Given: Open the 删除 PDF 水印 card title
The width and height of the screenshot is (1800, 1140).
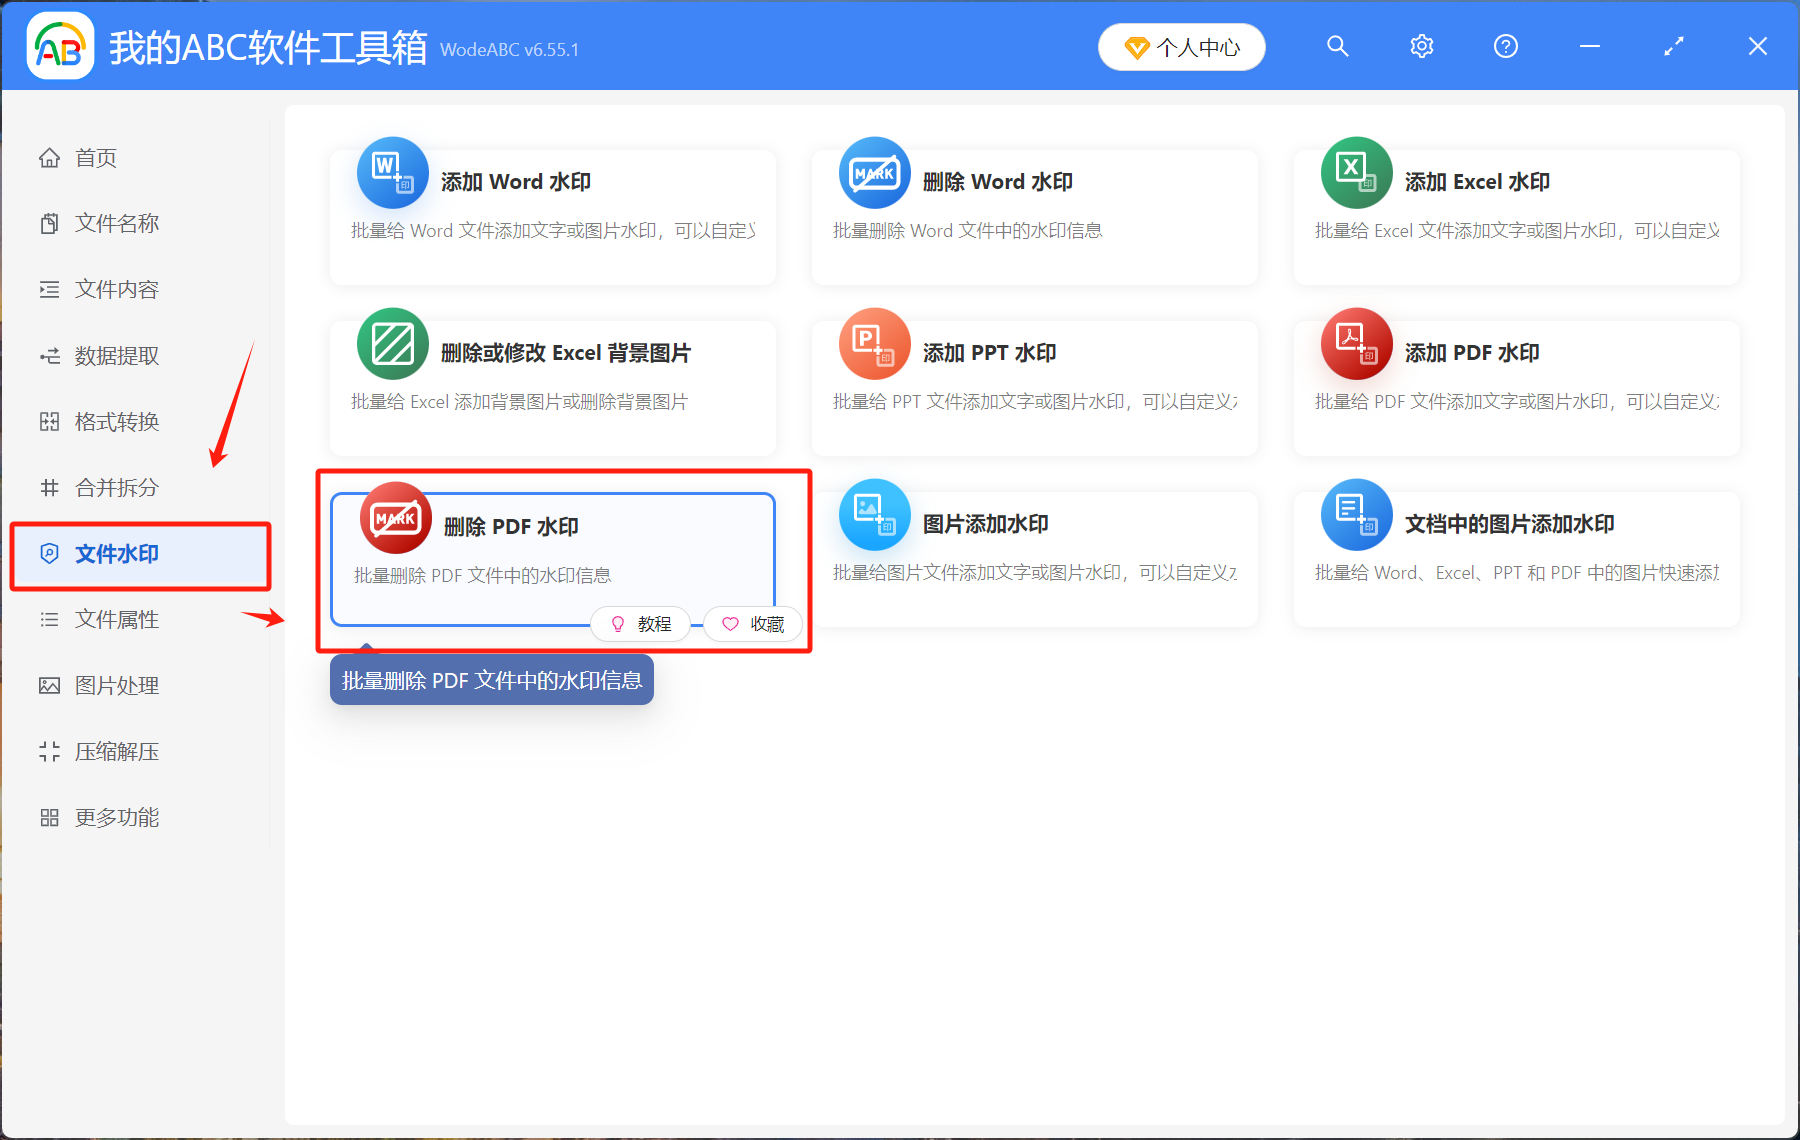Looking at the screenshot, I should click(x=512, y=527).
